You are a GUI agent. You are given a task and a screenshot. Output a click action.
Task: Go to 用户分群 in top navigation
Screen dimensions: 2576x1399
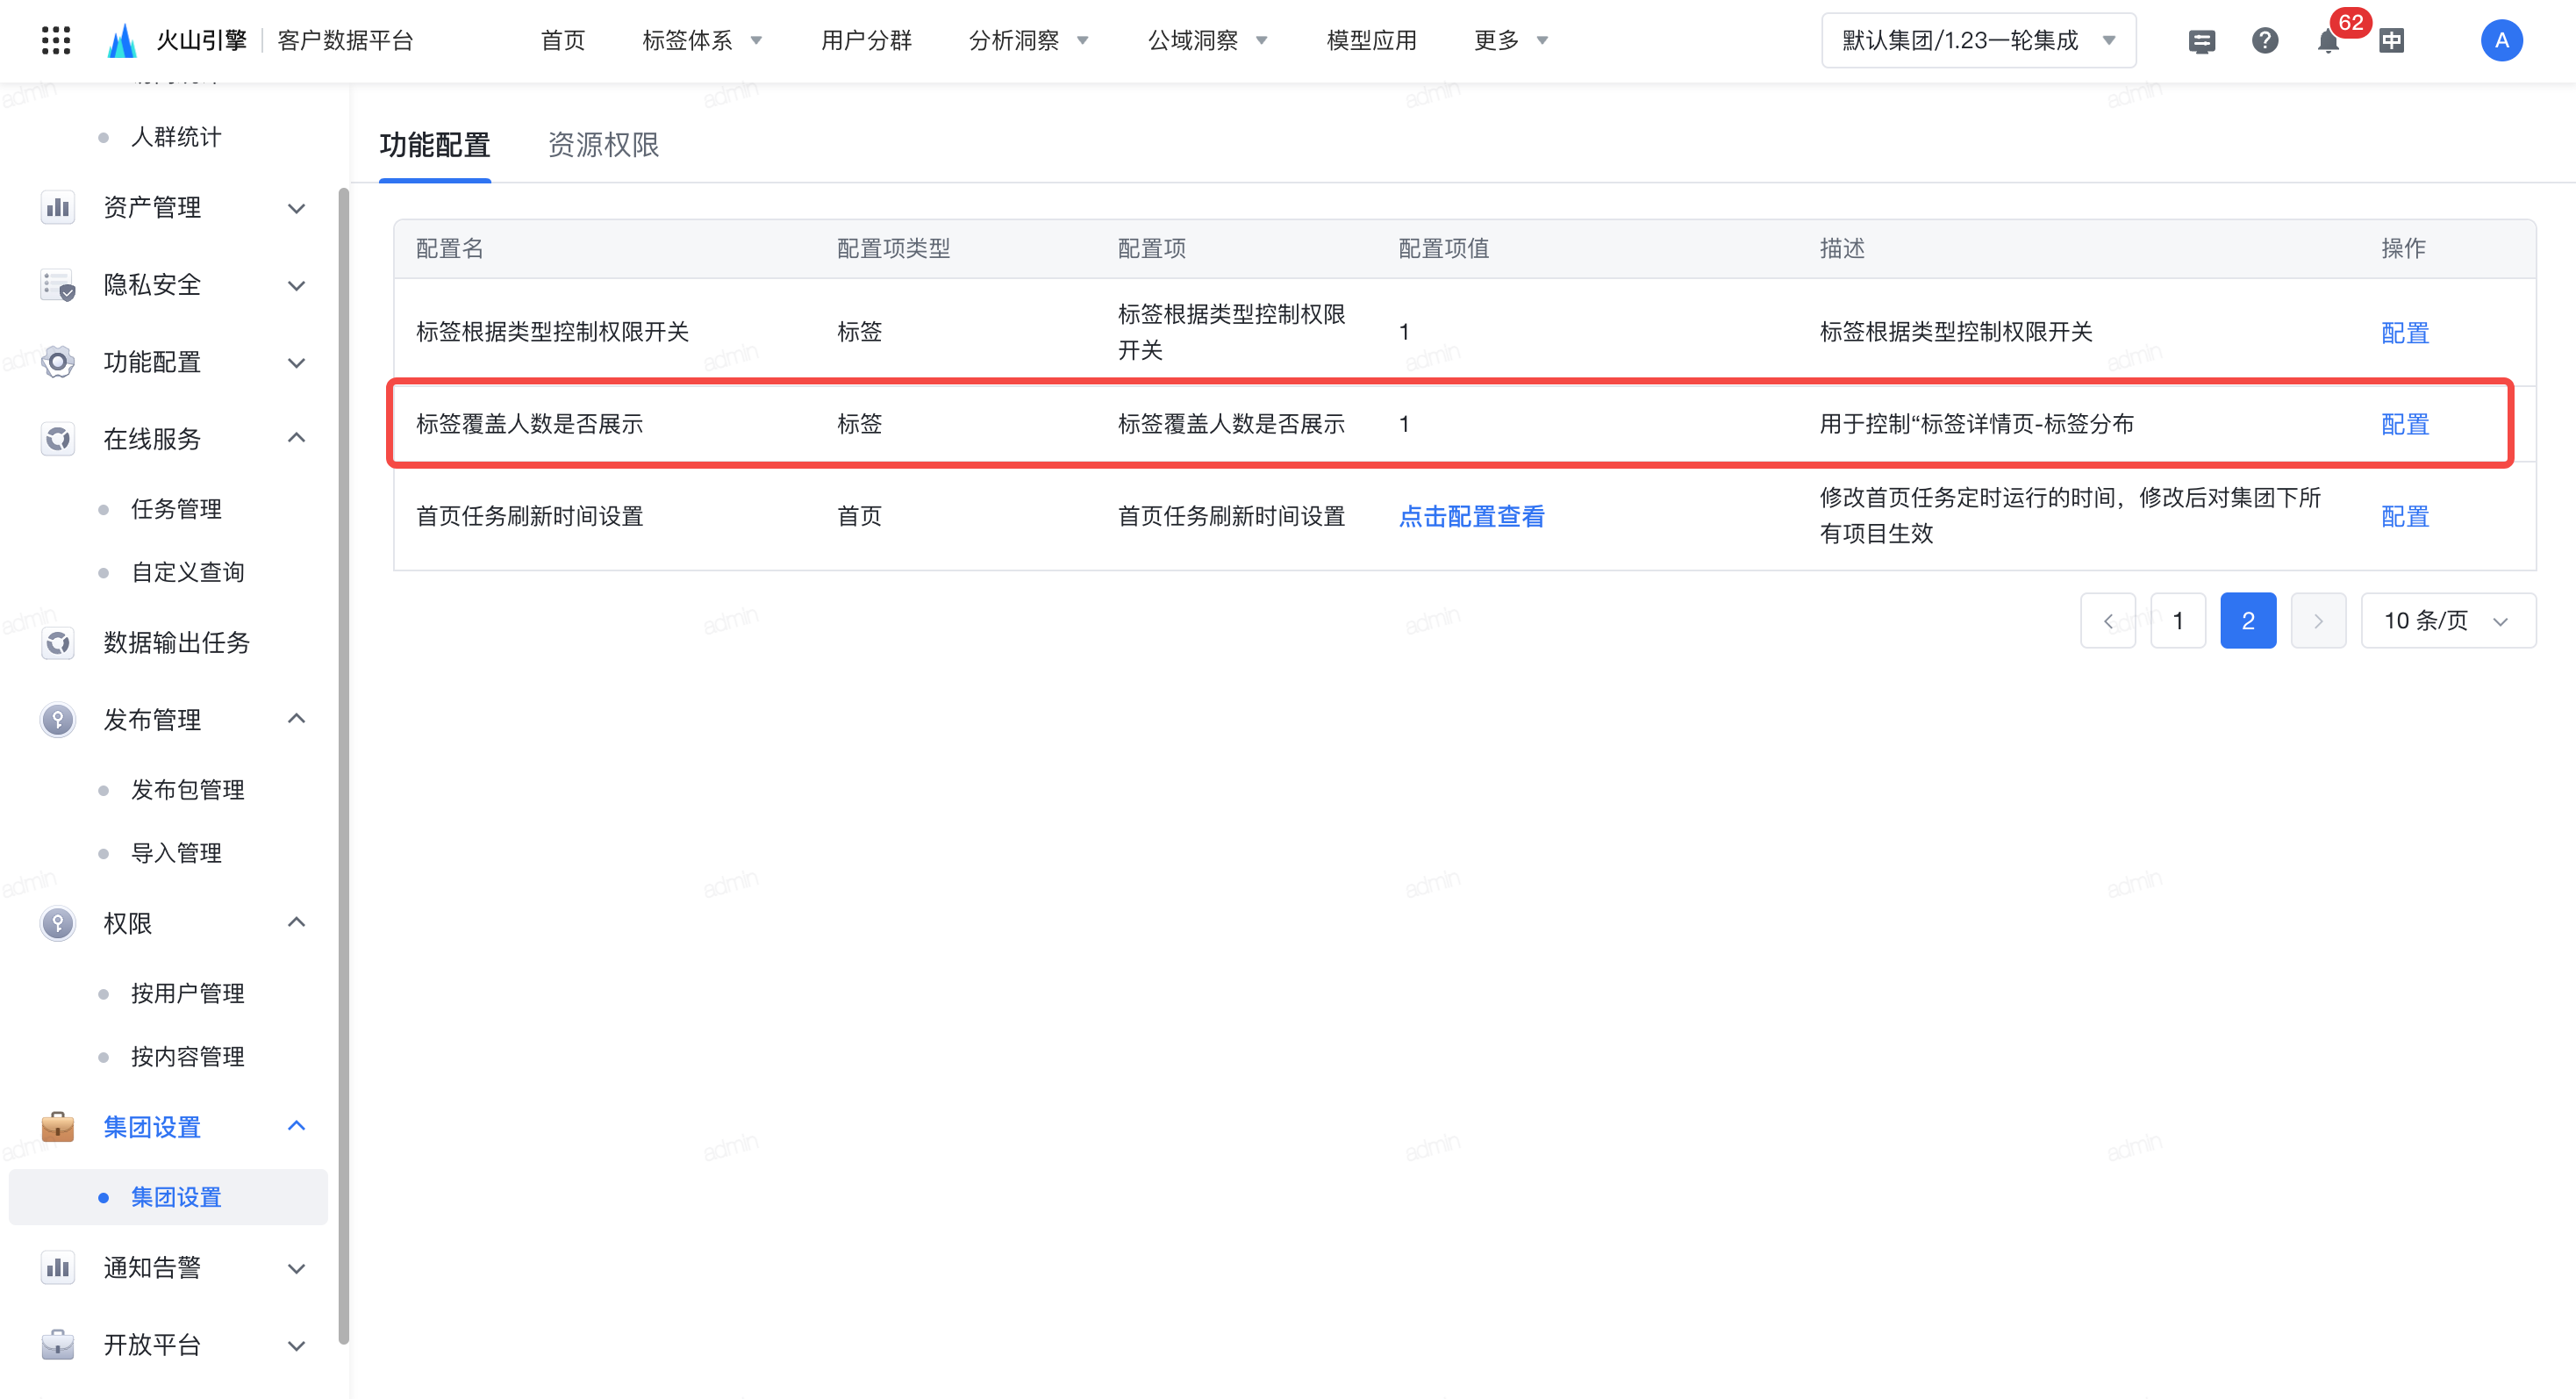(x=866, y=40)
